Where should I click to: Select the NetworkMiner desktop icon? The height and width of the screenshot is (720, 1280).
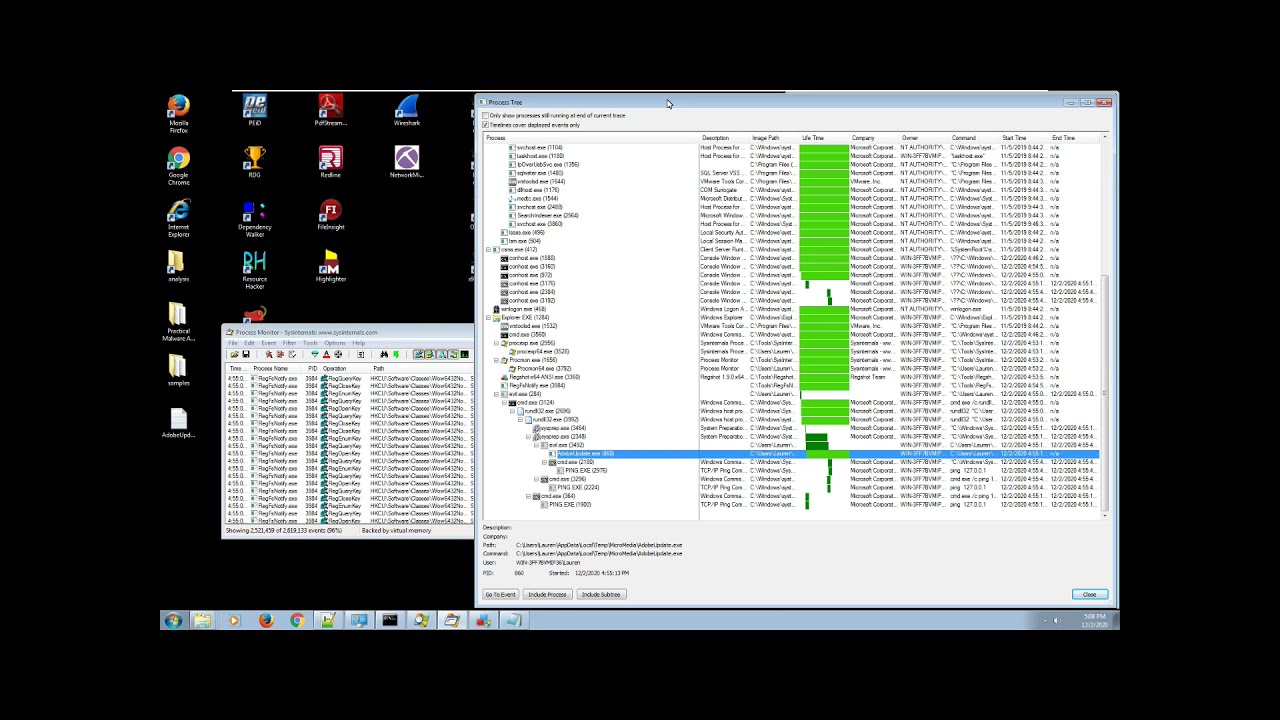(407, 162)
